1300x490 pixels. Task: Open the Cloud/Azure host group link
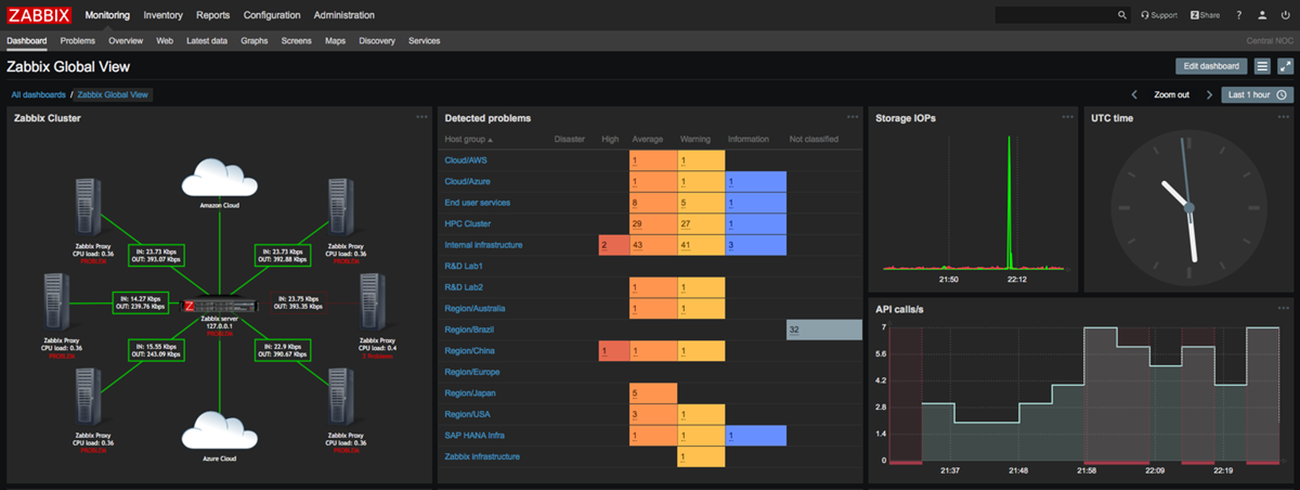[468, 181]
